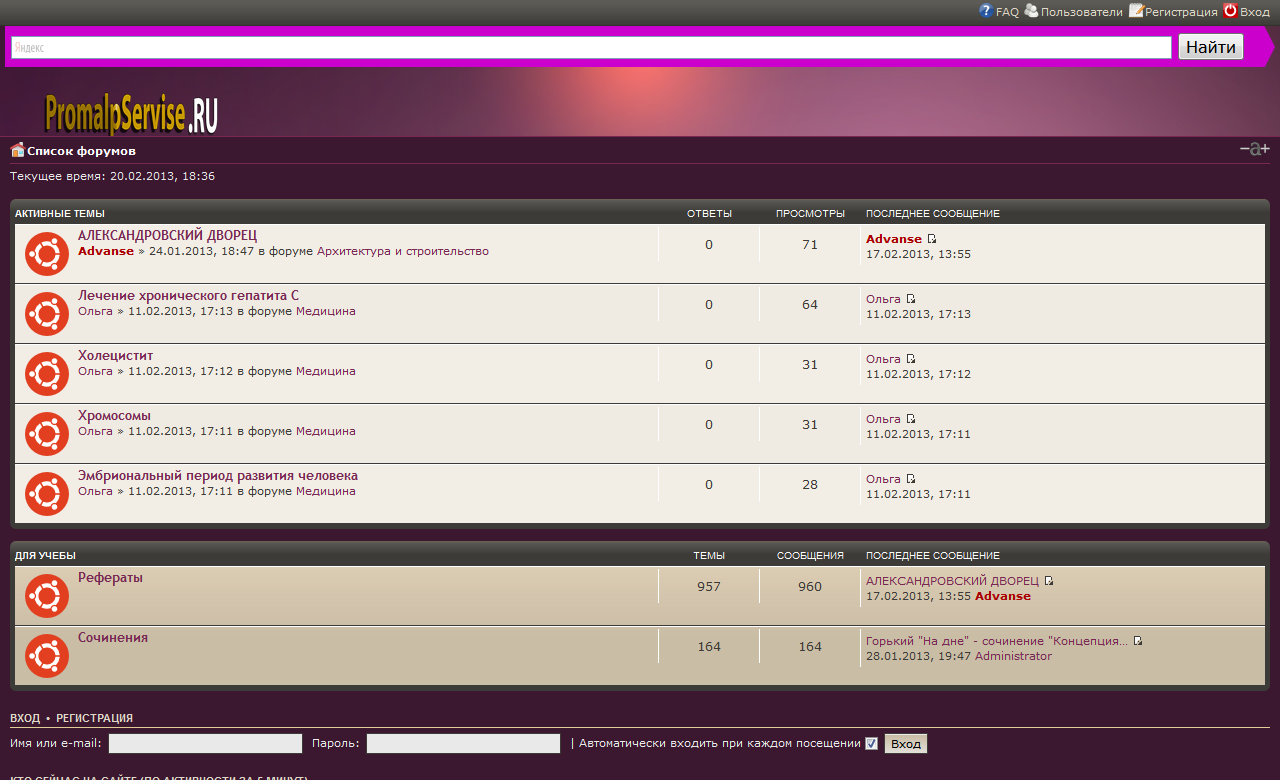1280x780 pixels.
Task: Click topic icon beside Лечение хронического гепатита С
Action: [x=46, y=314]
